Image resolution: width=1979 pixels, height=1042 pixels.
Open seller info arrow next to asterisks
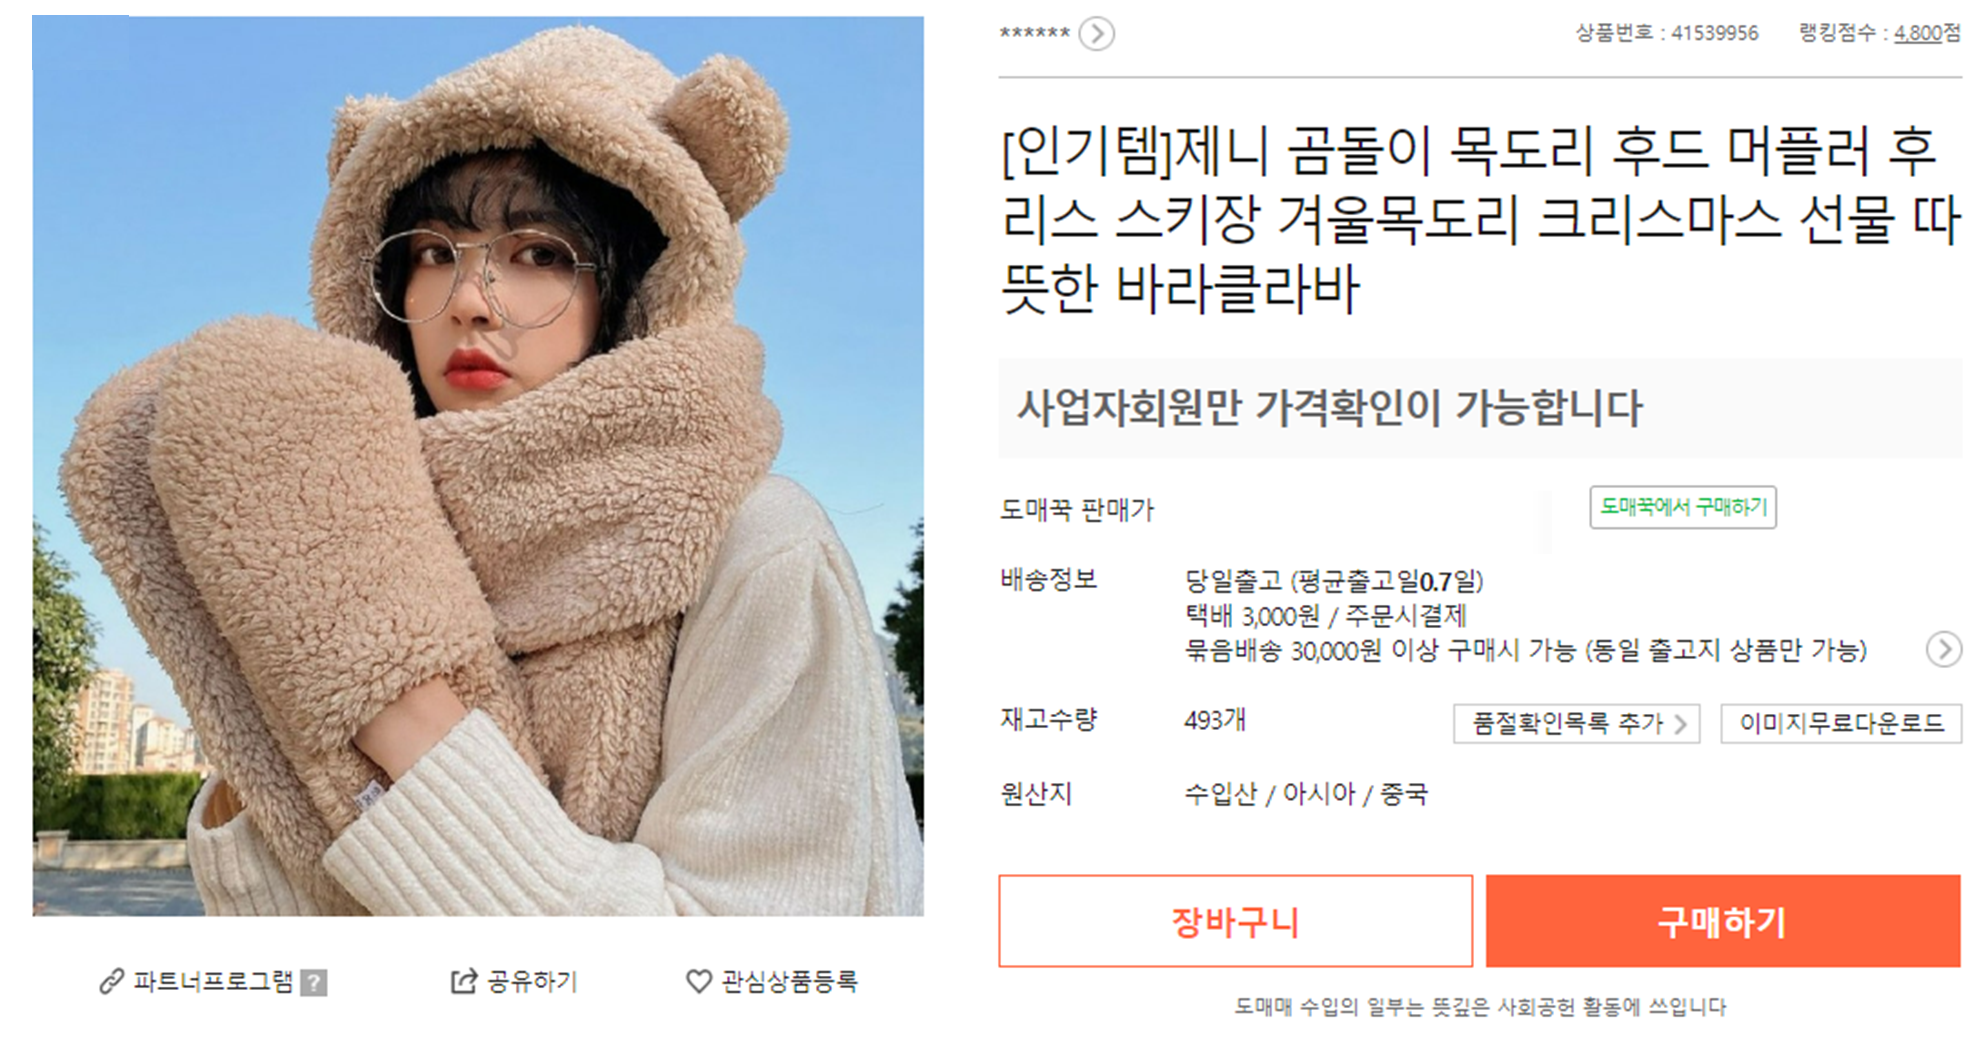(x=1097, y=34)
